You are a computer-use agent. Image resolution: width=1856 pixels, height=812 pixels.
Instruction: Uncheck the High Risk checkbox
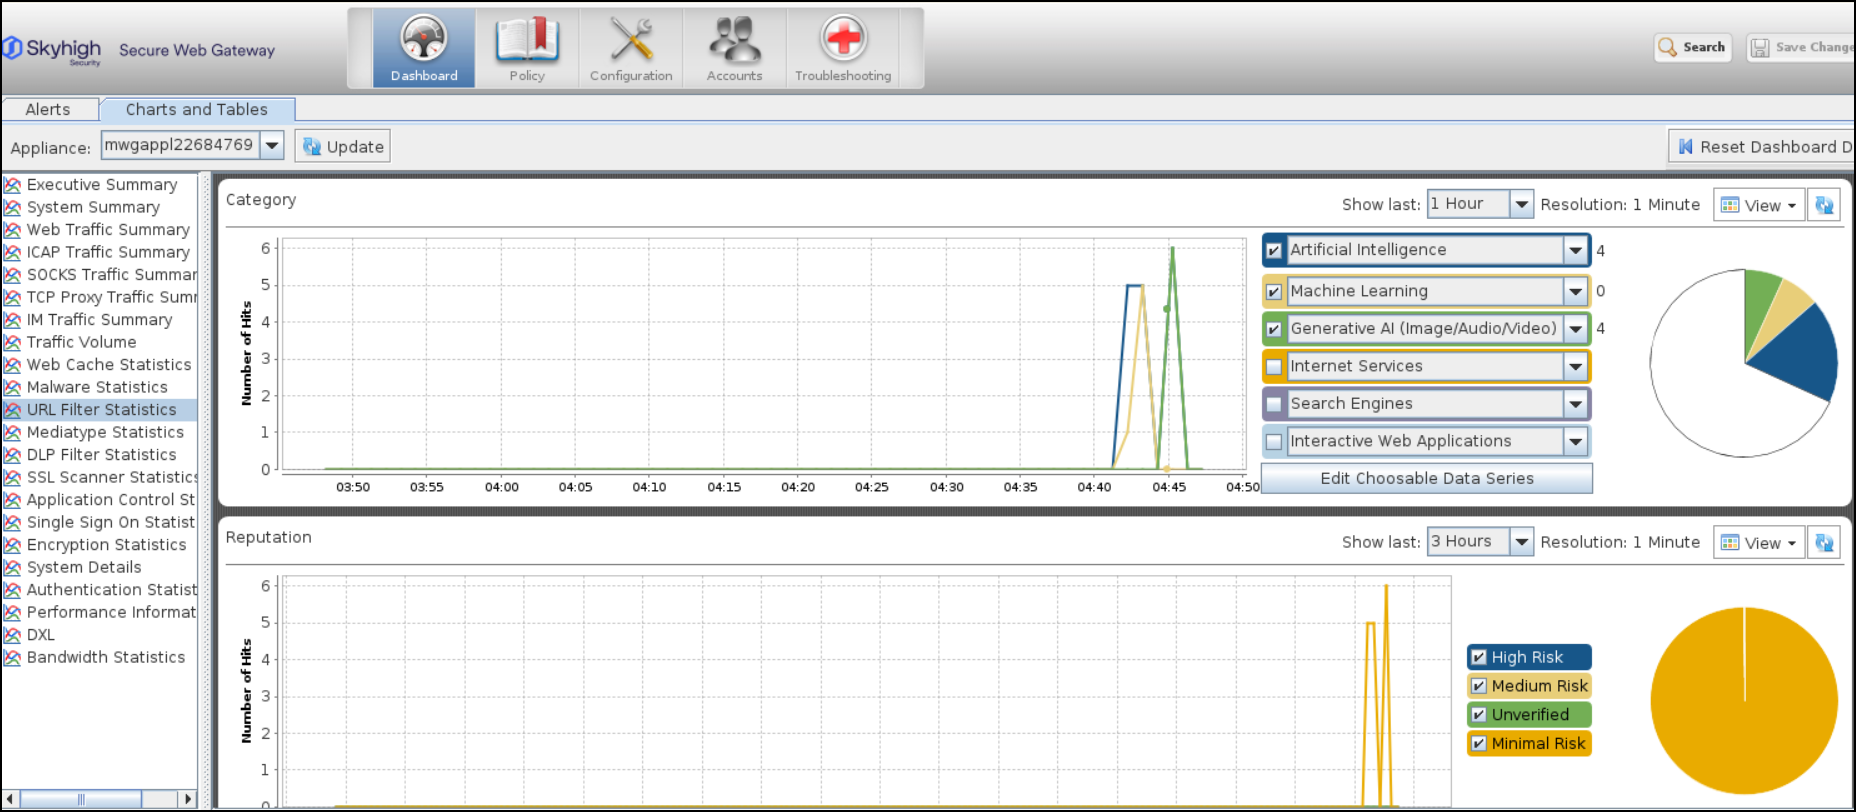tap(1479, 657)
